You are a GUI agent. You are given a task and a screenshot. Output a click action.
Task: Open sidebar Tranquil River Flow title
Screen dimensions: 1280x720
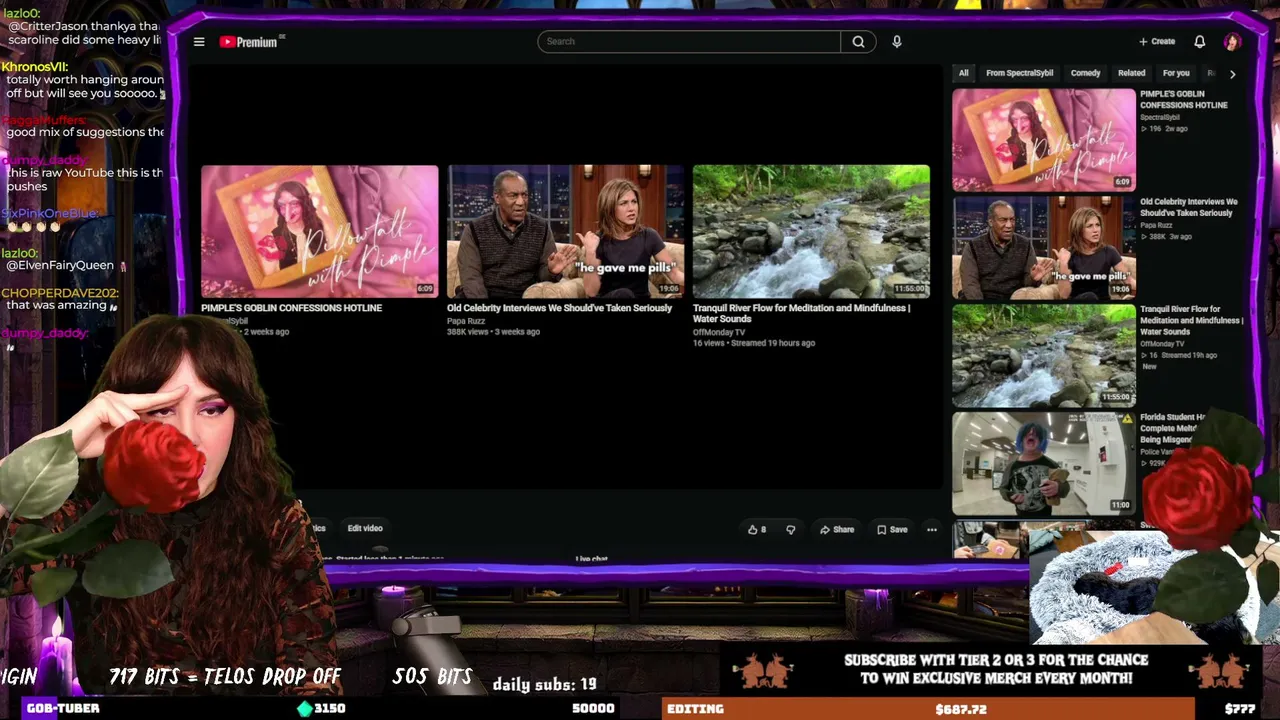click(x=1192, y=320)
